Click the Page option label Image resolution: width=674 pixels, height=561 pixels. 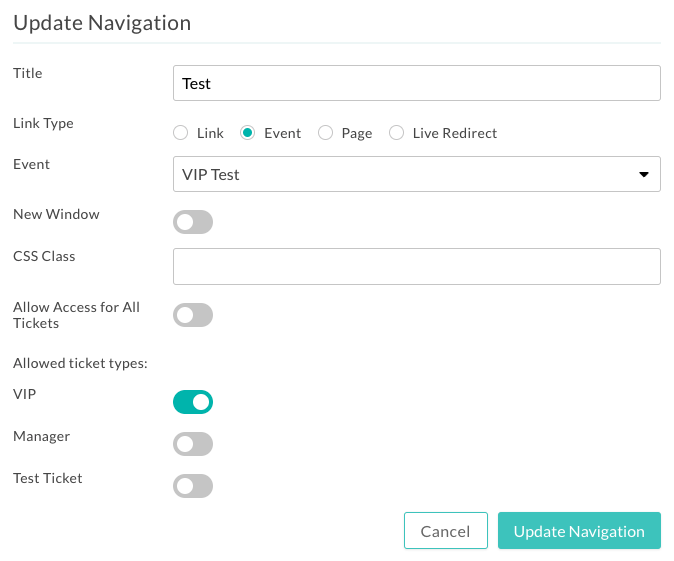357,134
